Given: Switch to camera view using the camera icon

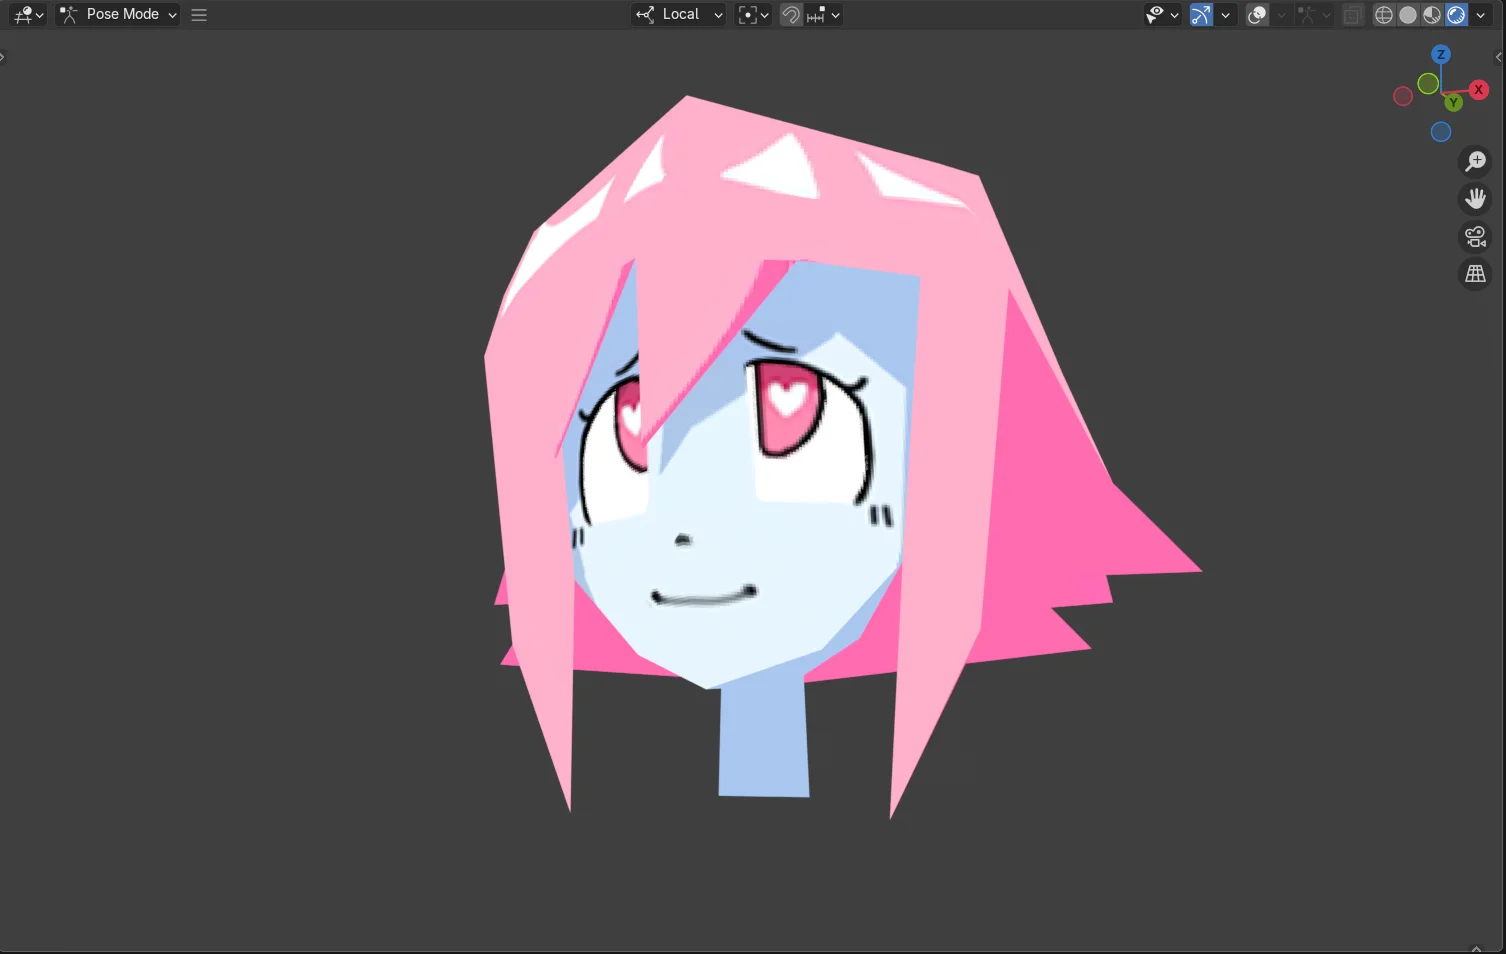Looking at the screenshot, I should tap(1475, 235).
